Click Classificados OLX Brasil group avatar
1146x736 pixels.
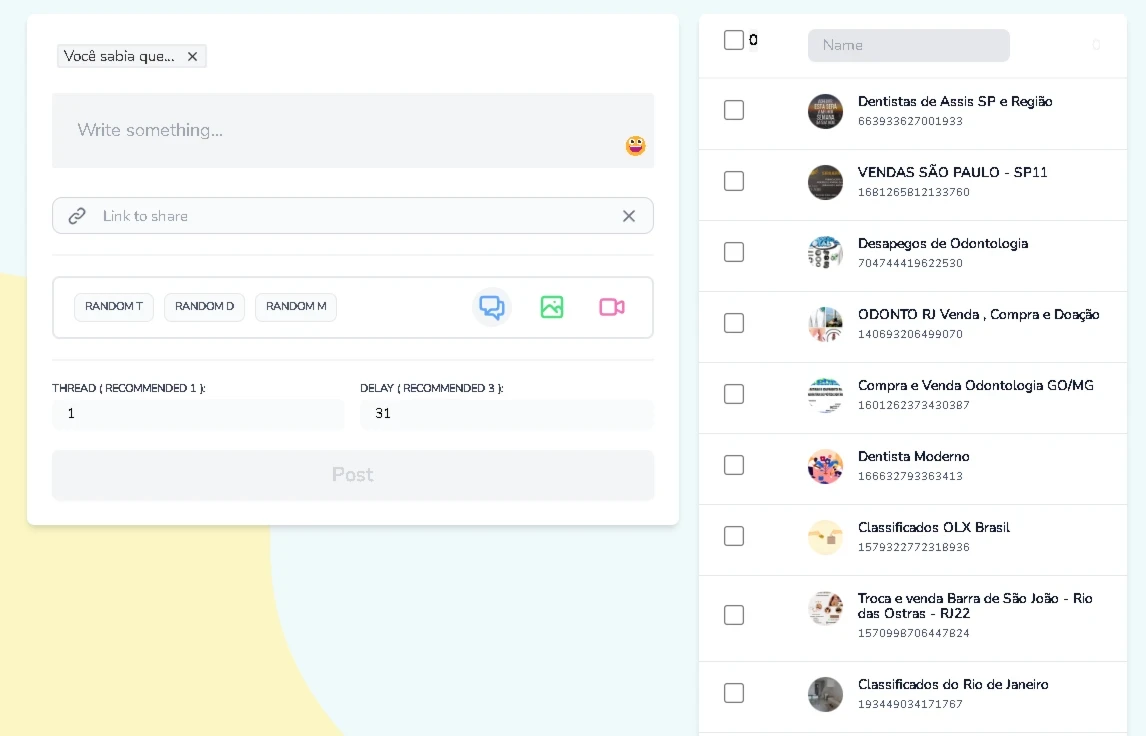pos(825,537)
